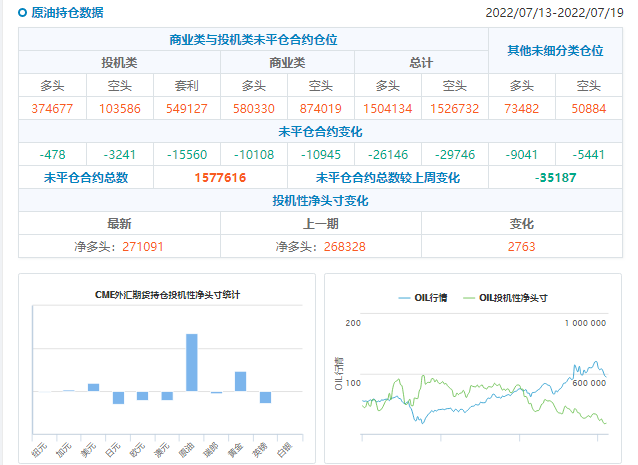This screenshot has height=465, width=638.
Task: Click the 英镑 bar in the bar chart
Action: (x=265, y=397)
